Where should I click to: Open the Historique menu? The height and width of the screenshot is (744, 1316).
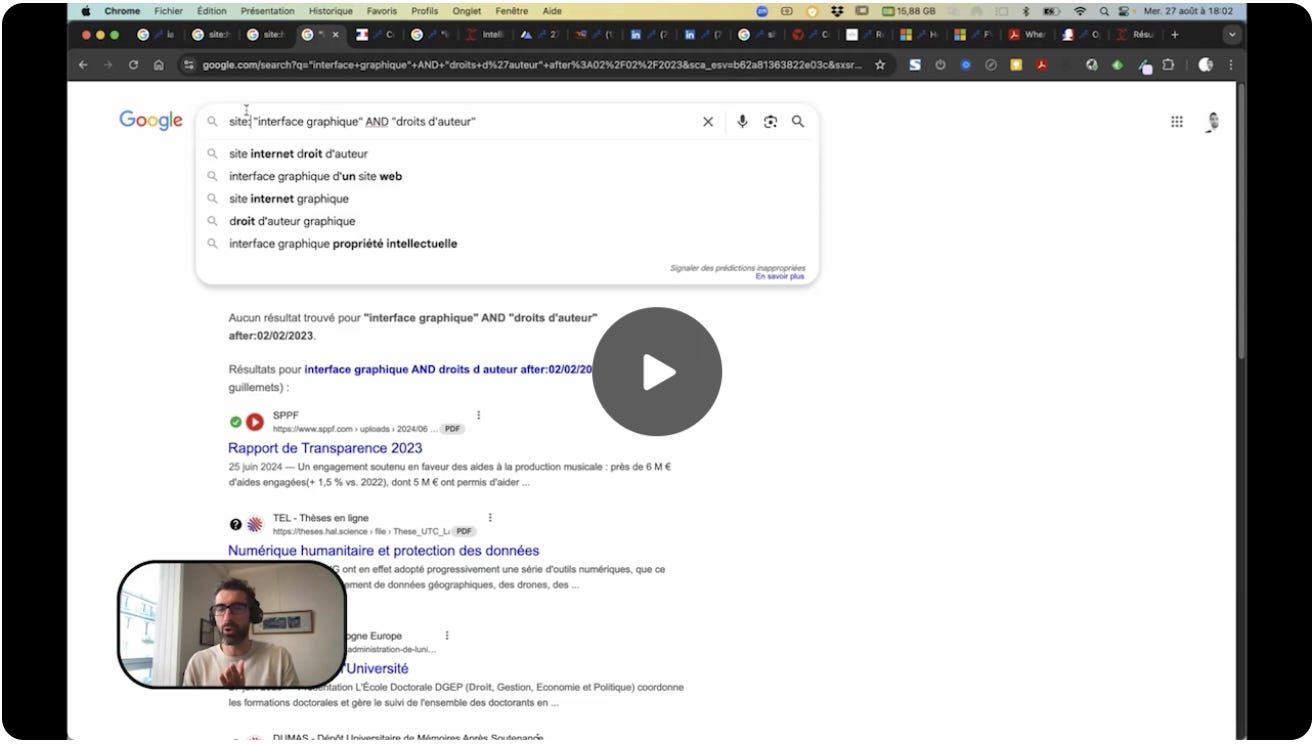click(330, 11)
